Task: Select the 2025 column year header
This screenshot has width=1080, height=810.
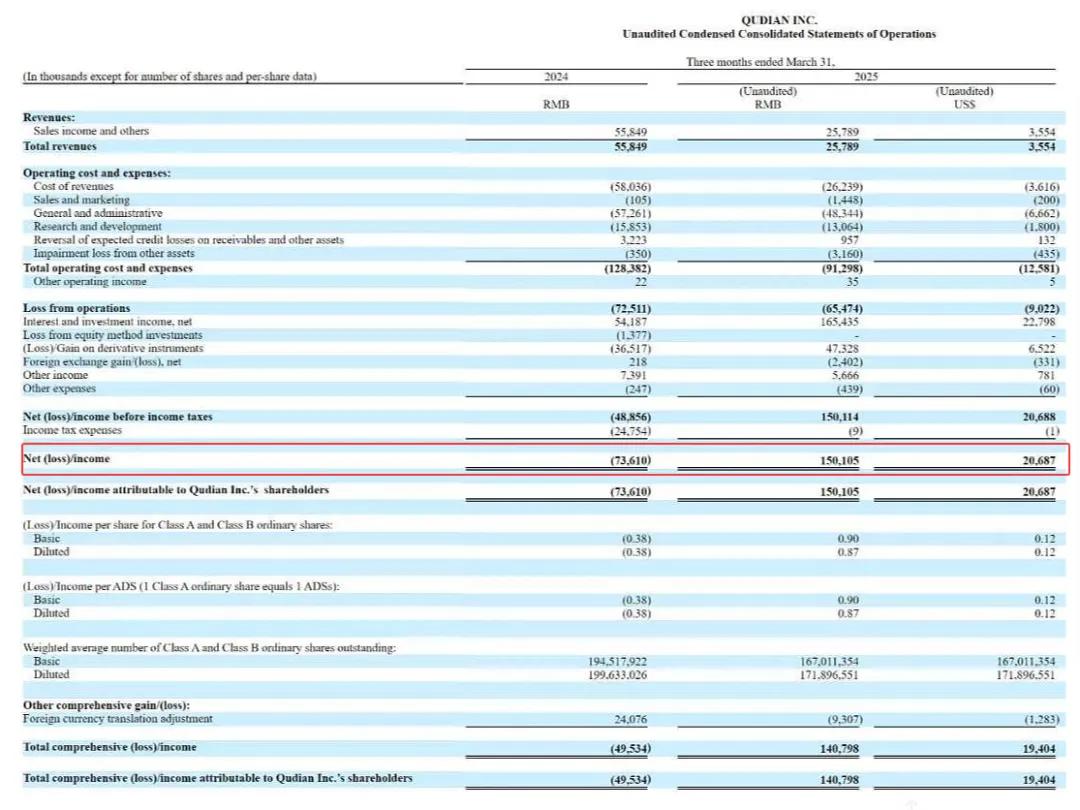Action: click(866, 76)
